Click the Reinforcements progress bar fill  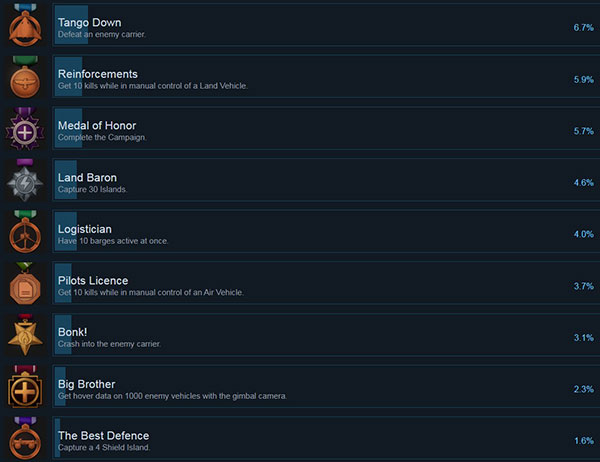(68, 77)
